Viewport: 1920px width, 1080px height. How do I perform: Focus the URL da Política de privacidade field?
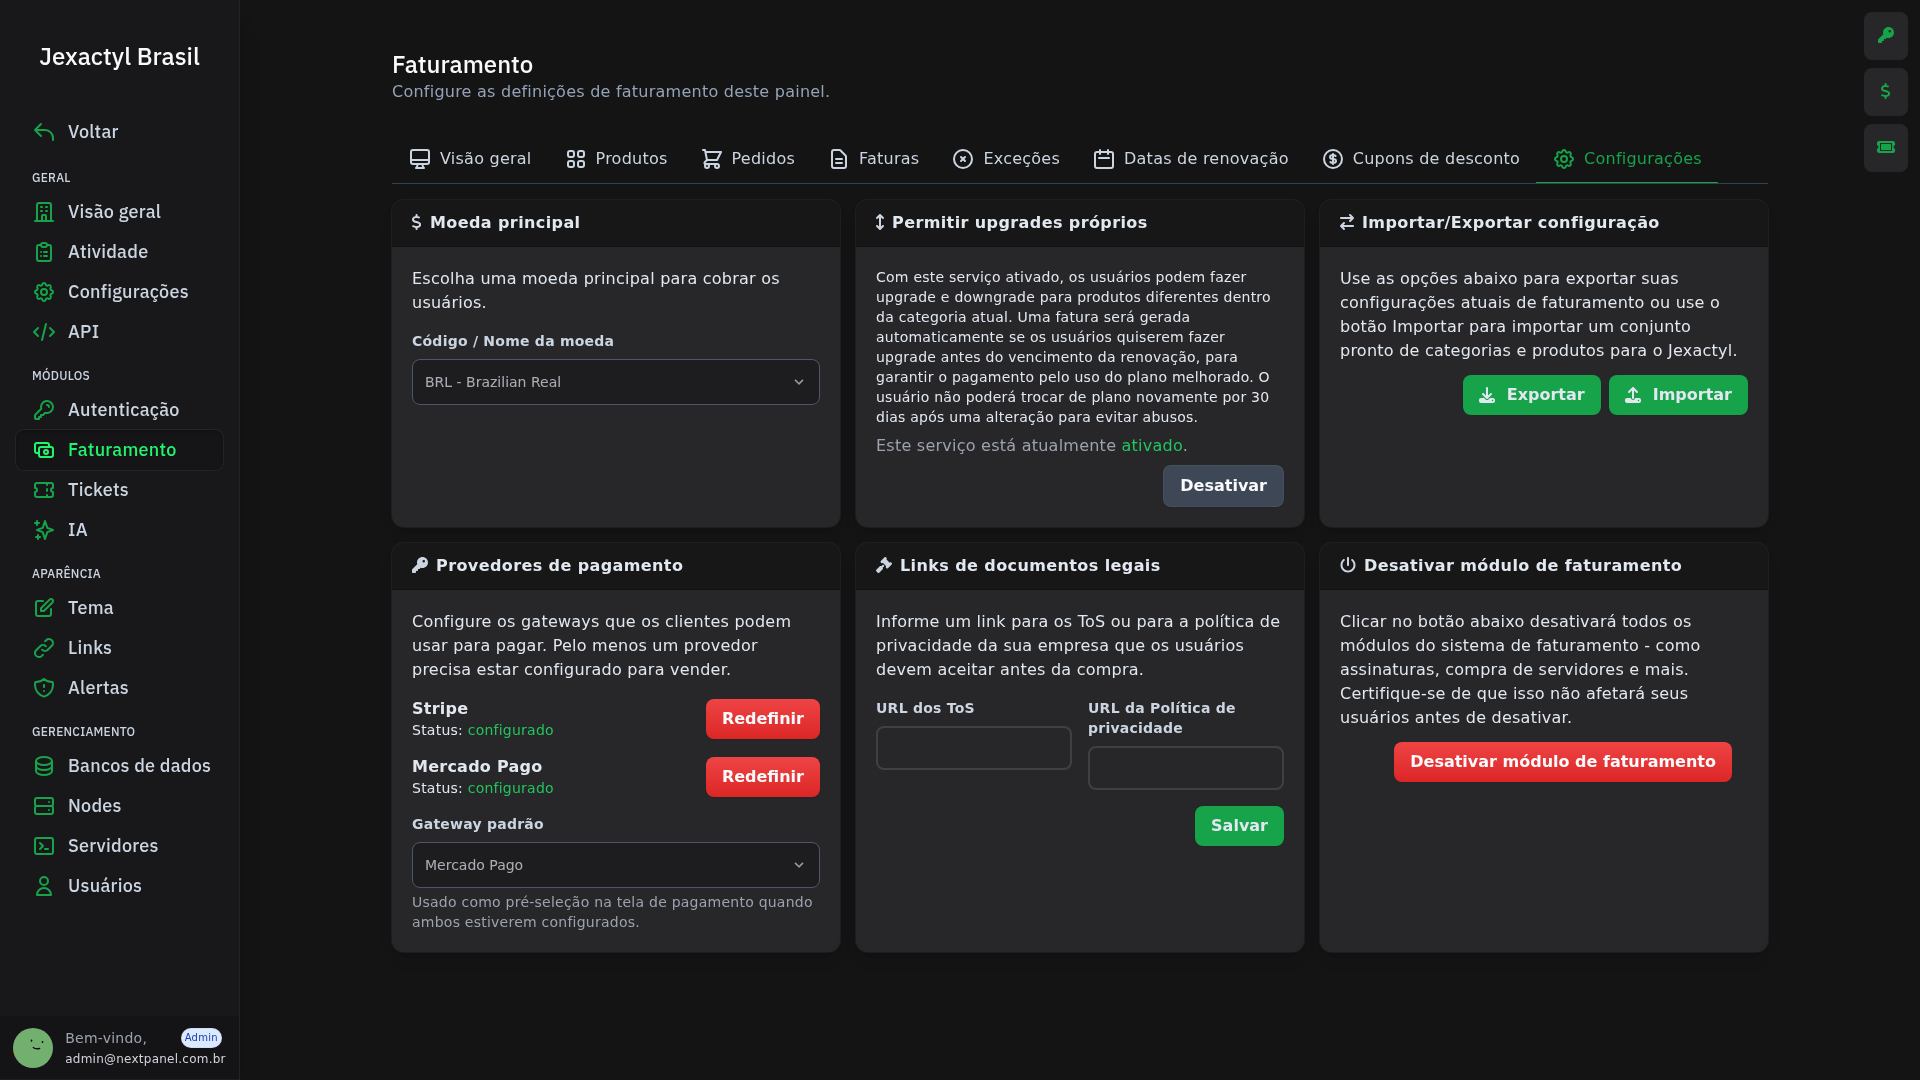[1186, 768]
